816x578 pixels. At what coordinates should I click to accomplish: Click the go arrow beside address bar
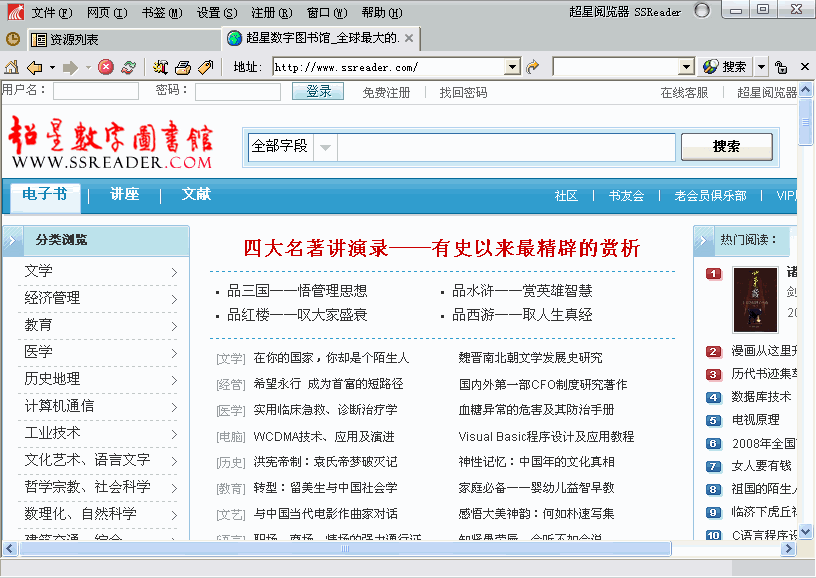pyautogui.click(x=532, y=67)
